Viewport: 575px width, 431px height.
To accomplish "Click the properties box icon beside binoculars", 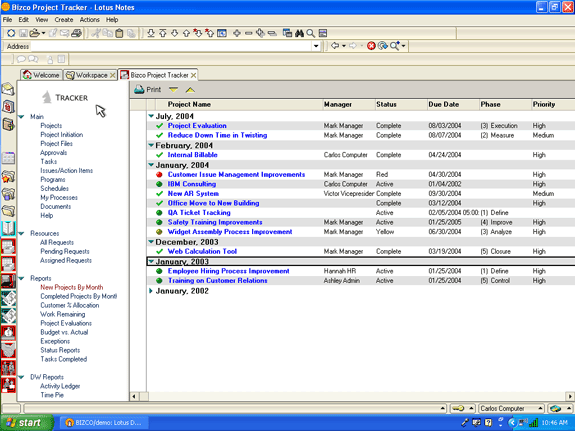I will (287, 33).
